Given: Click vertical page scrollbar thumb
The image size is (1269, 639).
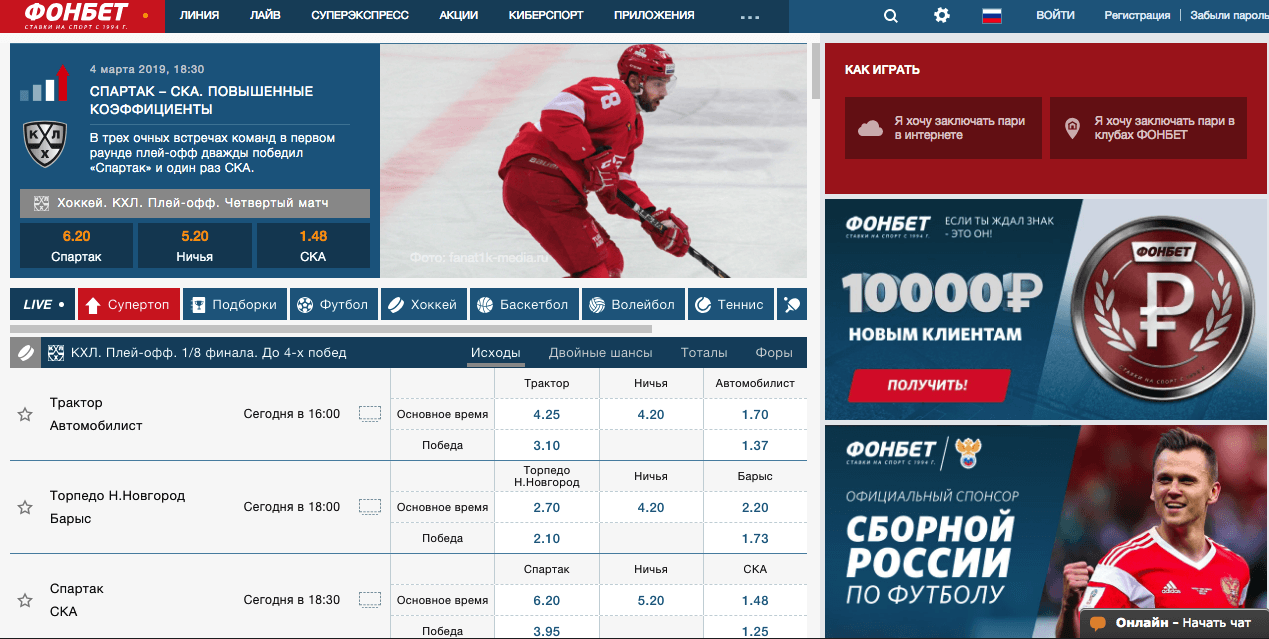Looking at the screenshot, I should (816, 71).
